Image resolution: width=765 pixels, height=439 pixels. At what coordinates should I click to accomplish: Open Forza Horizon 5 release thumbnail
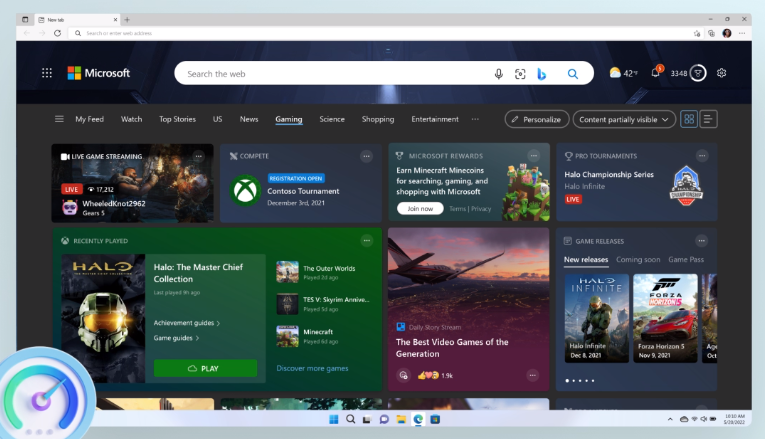665,318
